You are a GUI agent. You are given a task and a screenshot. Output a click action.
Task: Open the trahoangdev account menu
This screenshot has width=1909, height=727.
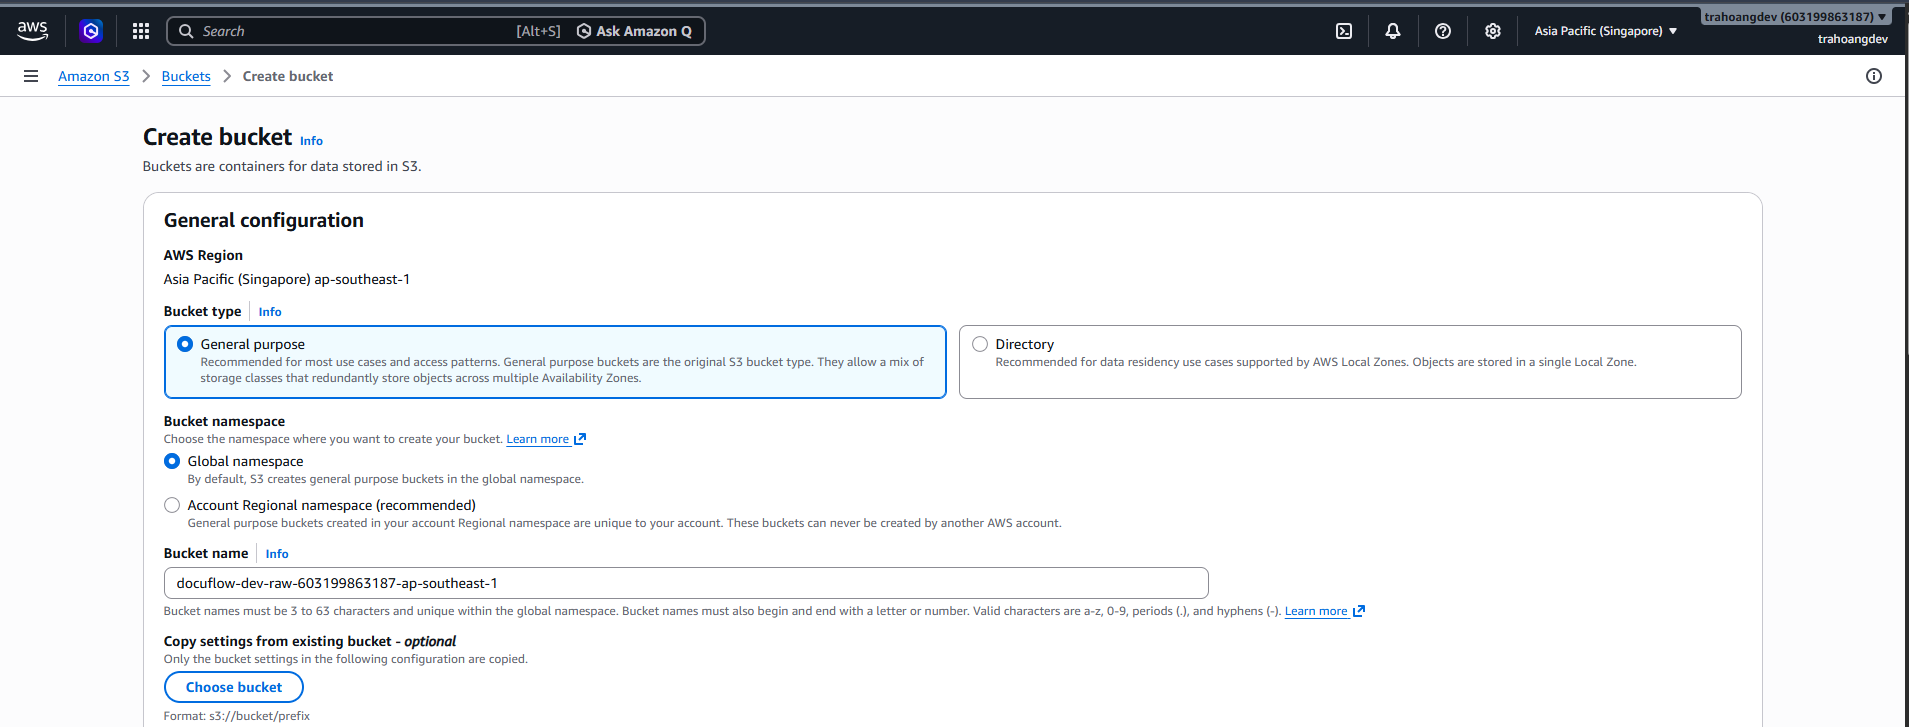point(1795,17)
